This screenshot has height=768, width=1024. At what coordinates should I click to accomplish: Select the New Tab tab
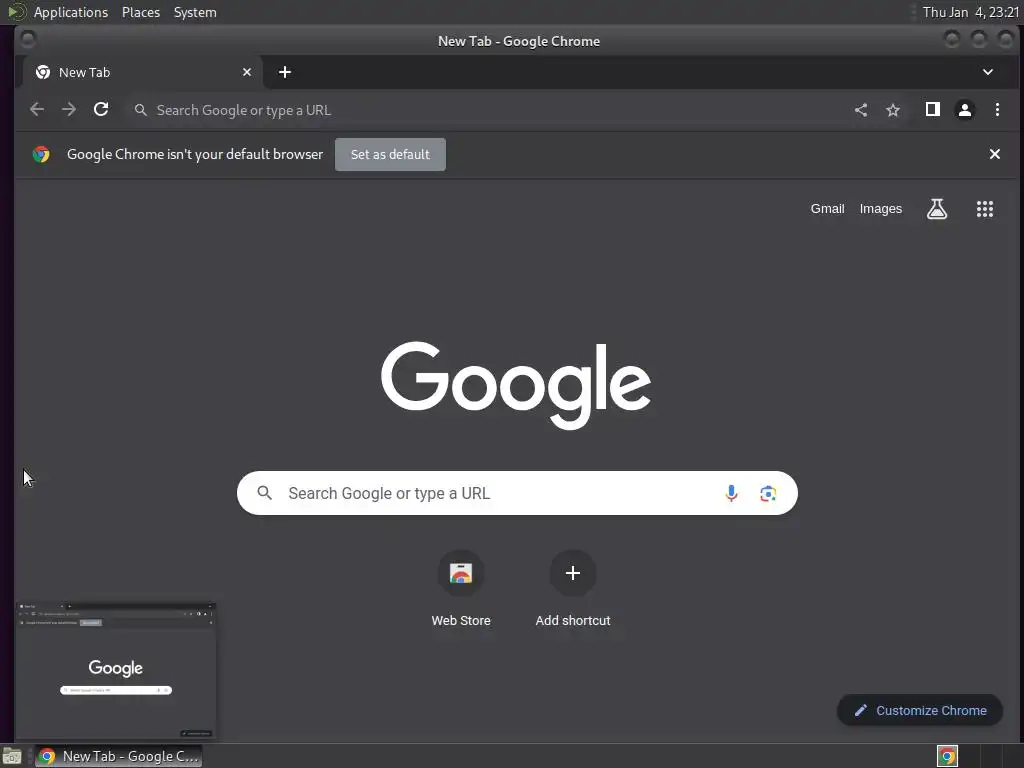[142, 72]
